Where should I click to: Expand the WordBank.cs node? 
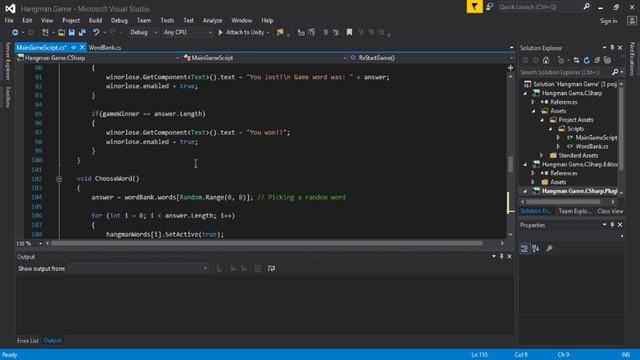(558, 147)
